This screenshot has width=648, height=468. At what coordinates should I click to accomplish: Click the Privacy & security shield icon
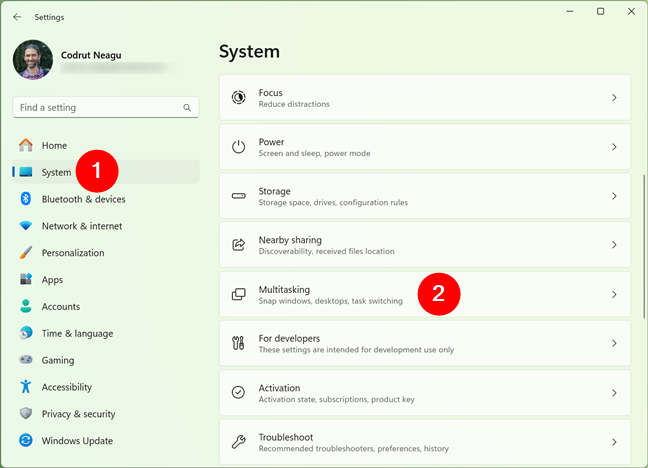(26, 413)
